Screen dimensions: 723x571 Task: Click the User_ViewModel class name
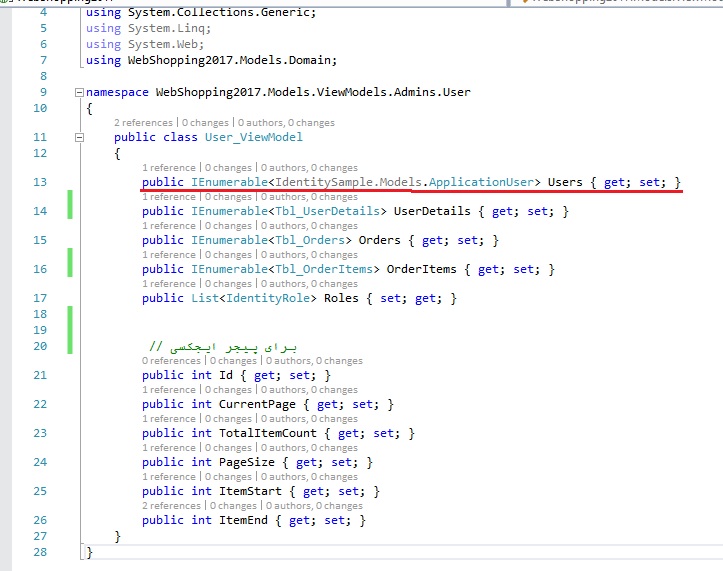254,137
